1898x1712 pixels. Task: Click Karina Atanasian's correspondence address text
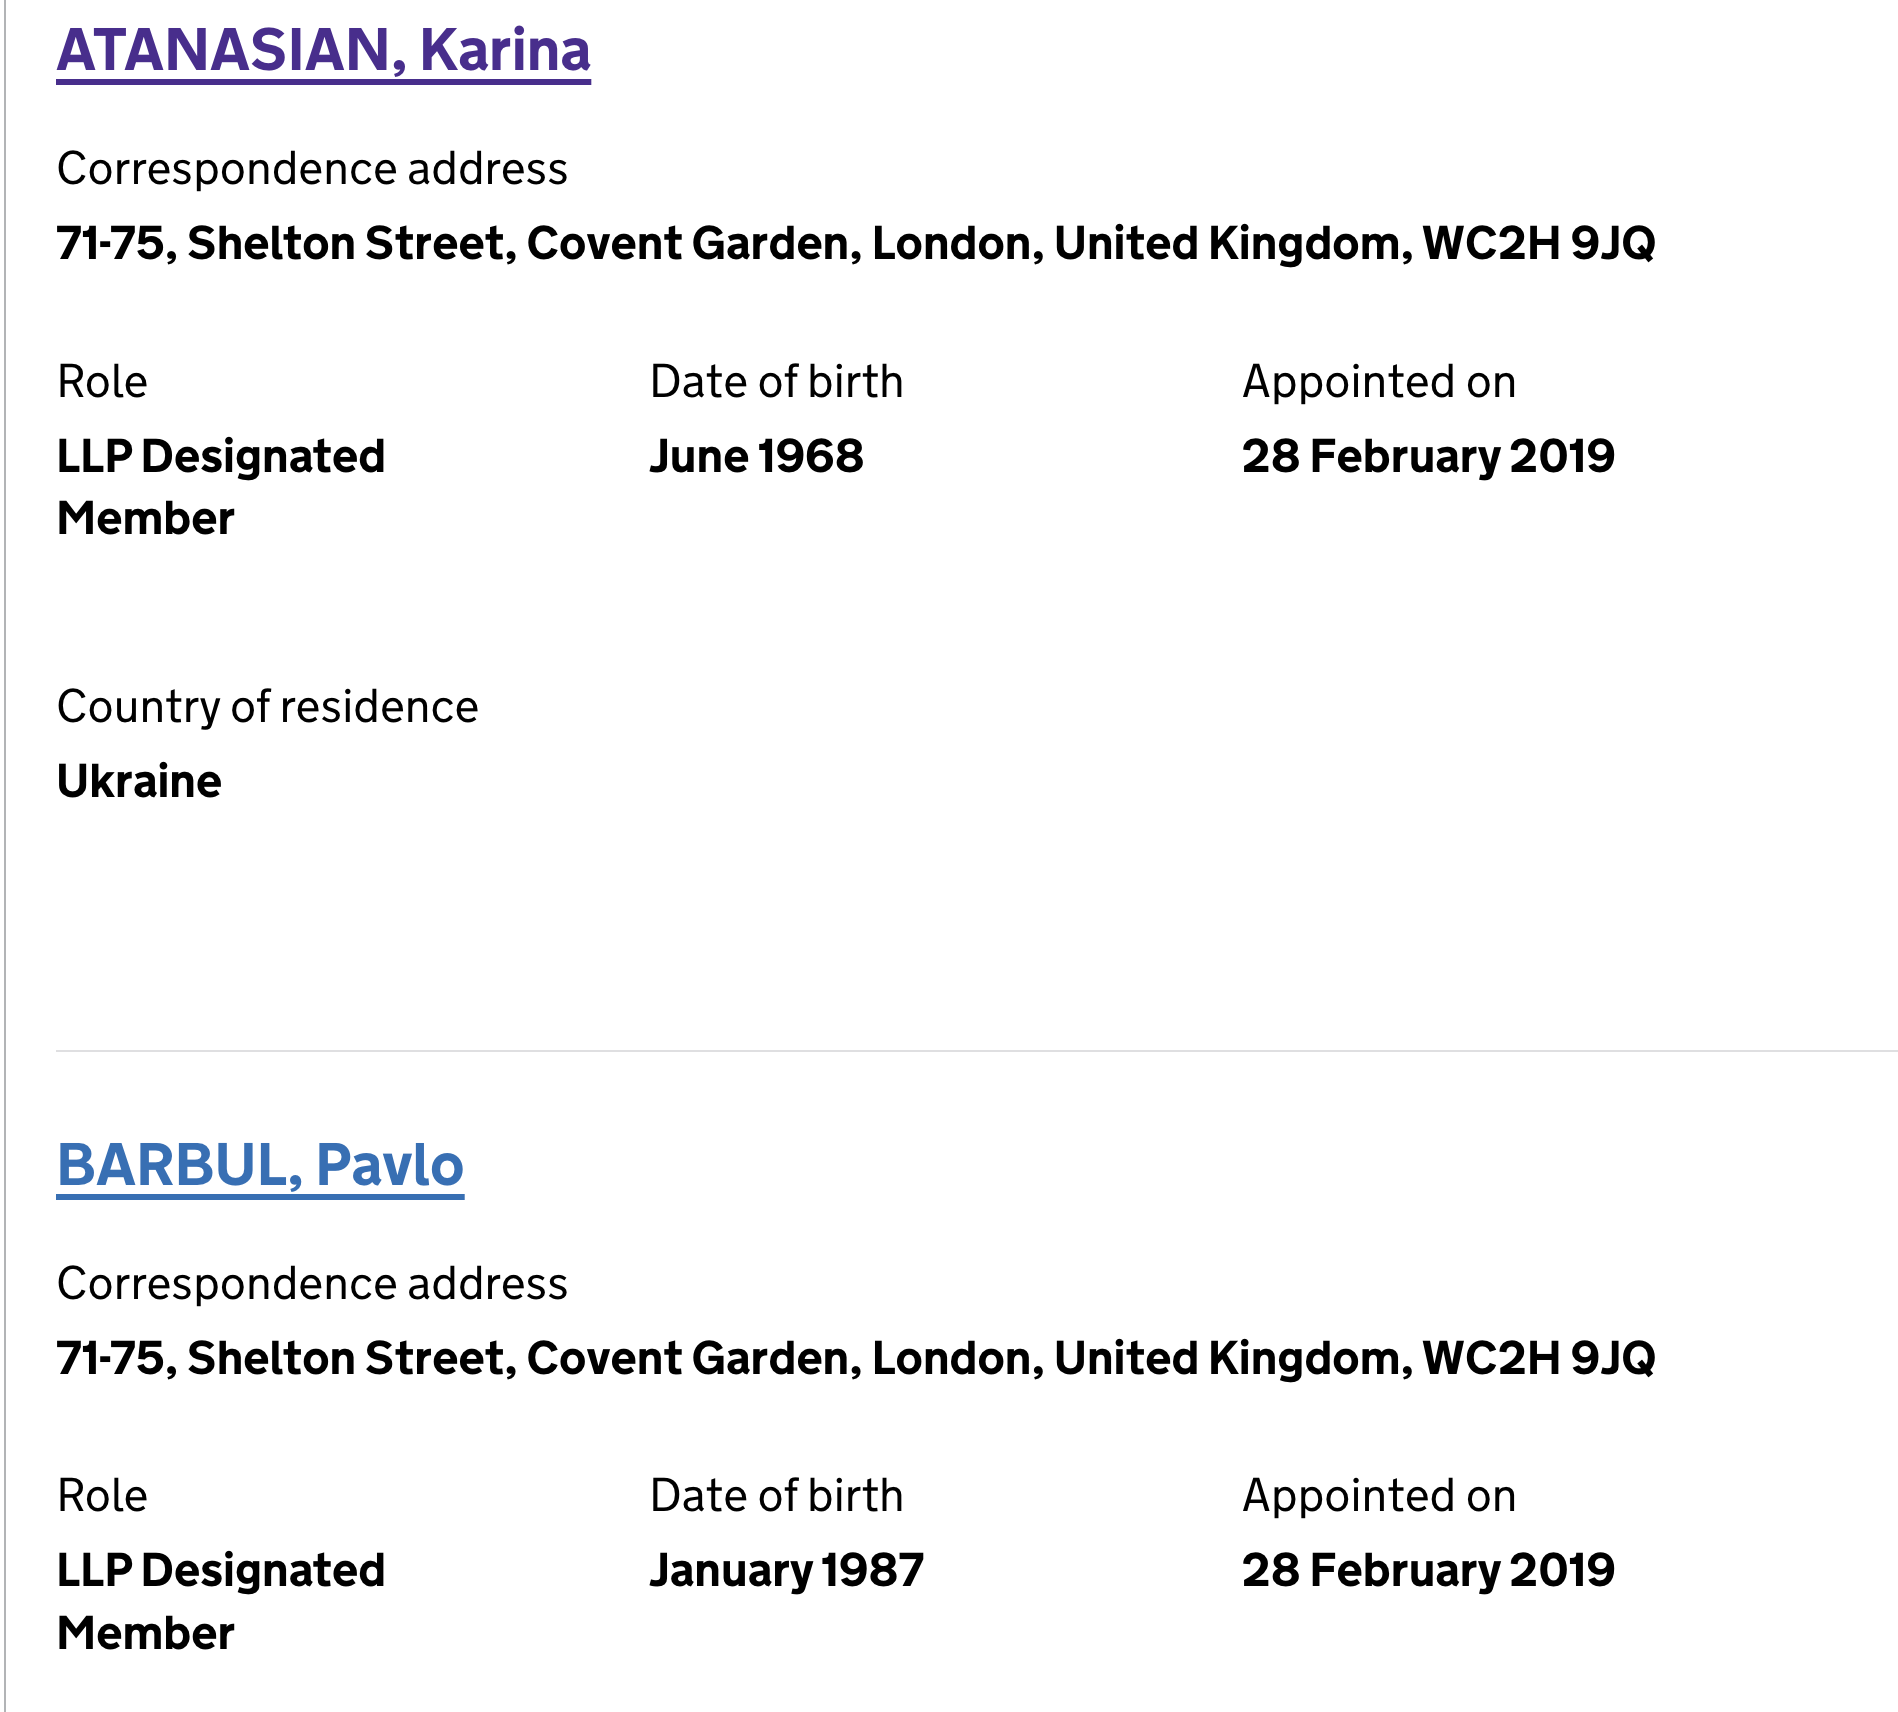coord(855,244)
